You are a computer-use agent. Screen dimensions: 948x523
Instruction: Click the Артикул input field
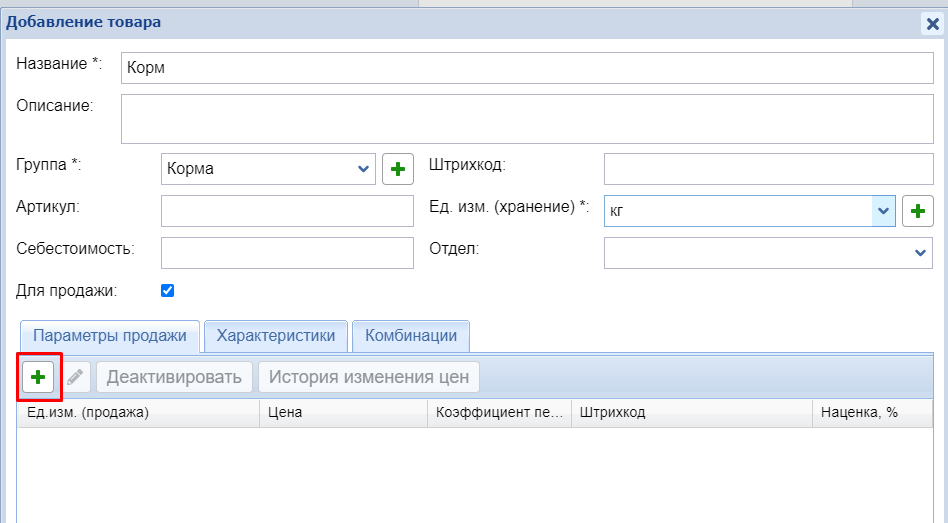point(287,211)
